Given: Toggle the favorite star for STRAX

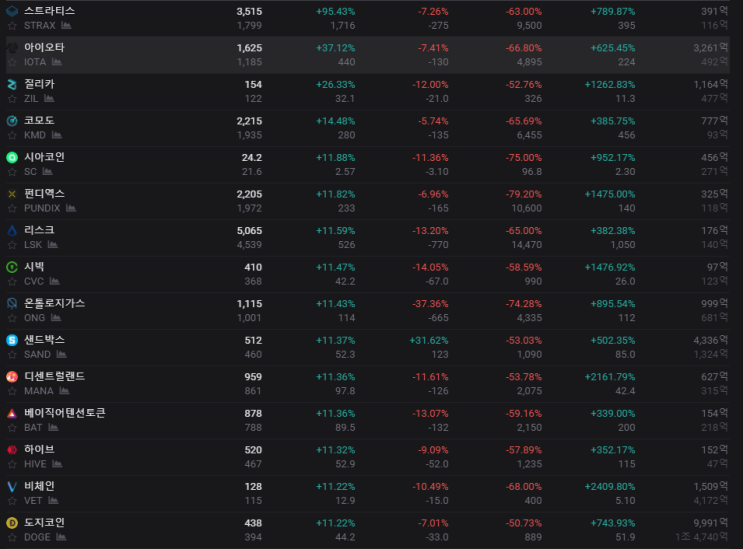Looking at the screenshot, I should click(12, 26).
